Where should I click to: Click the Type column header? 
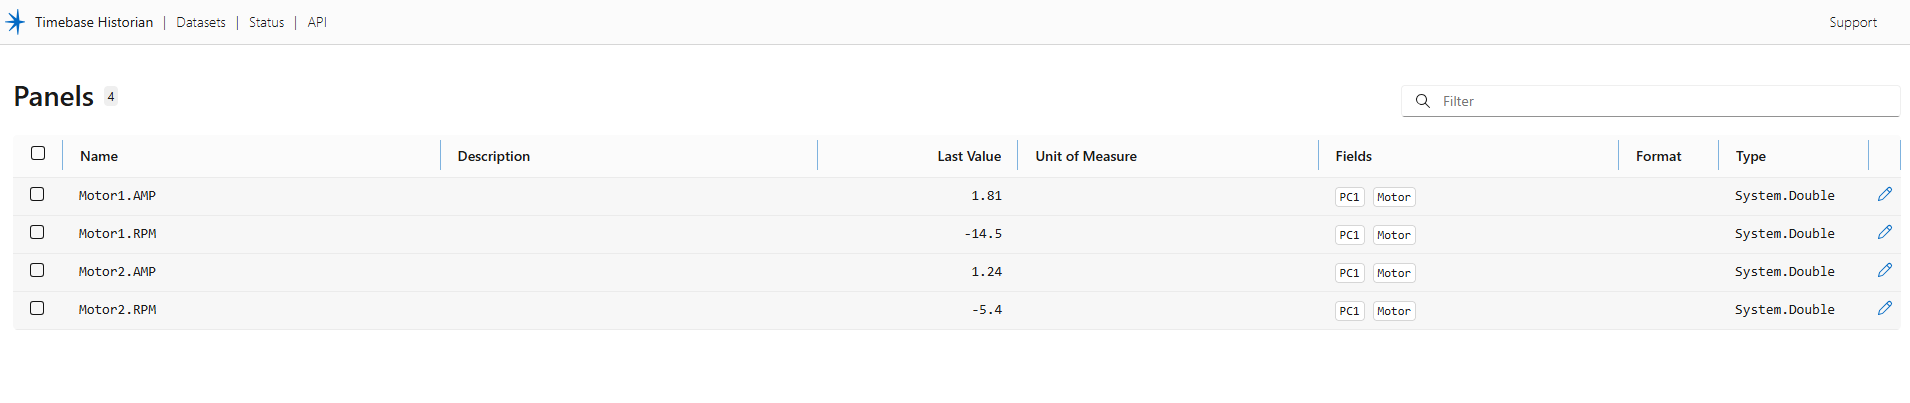click(1750, 156)
